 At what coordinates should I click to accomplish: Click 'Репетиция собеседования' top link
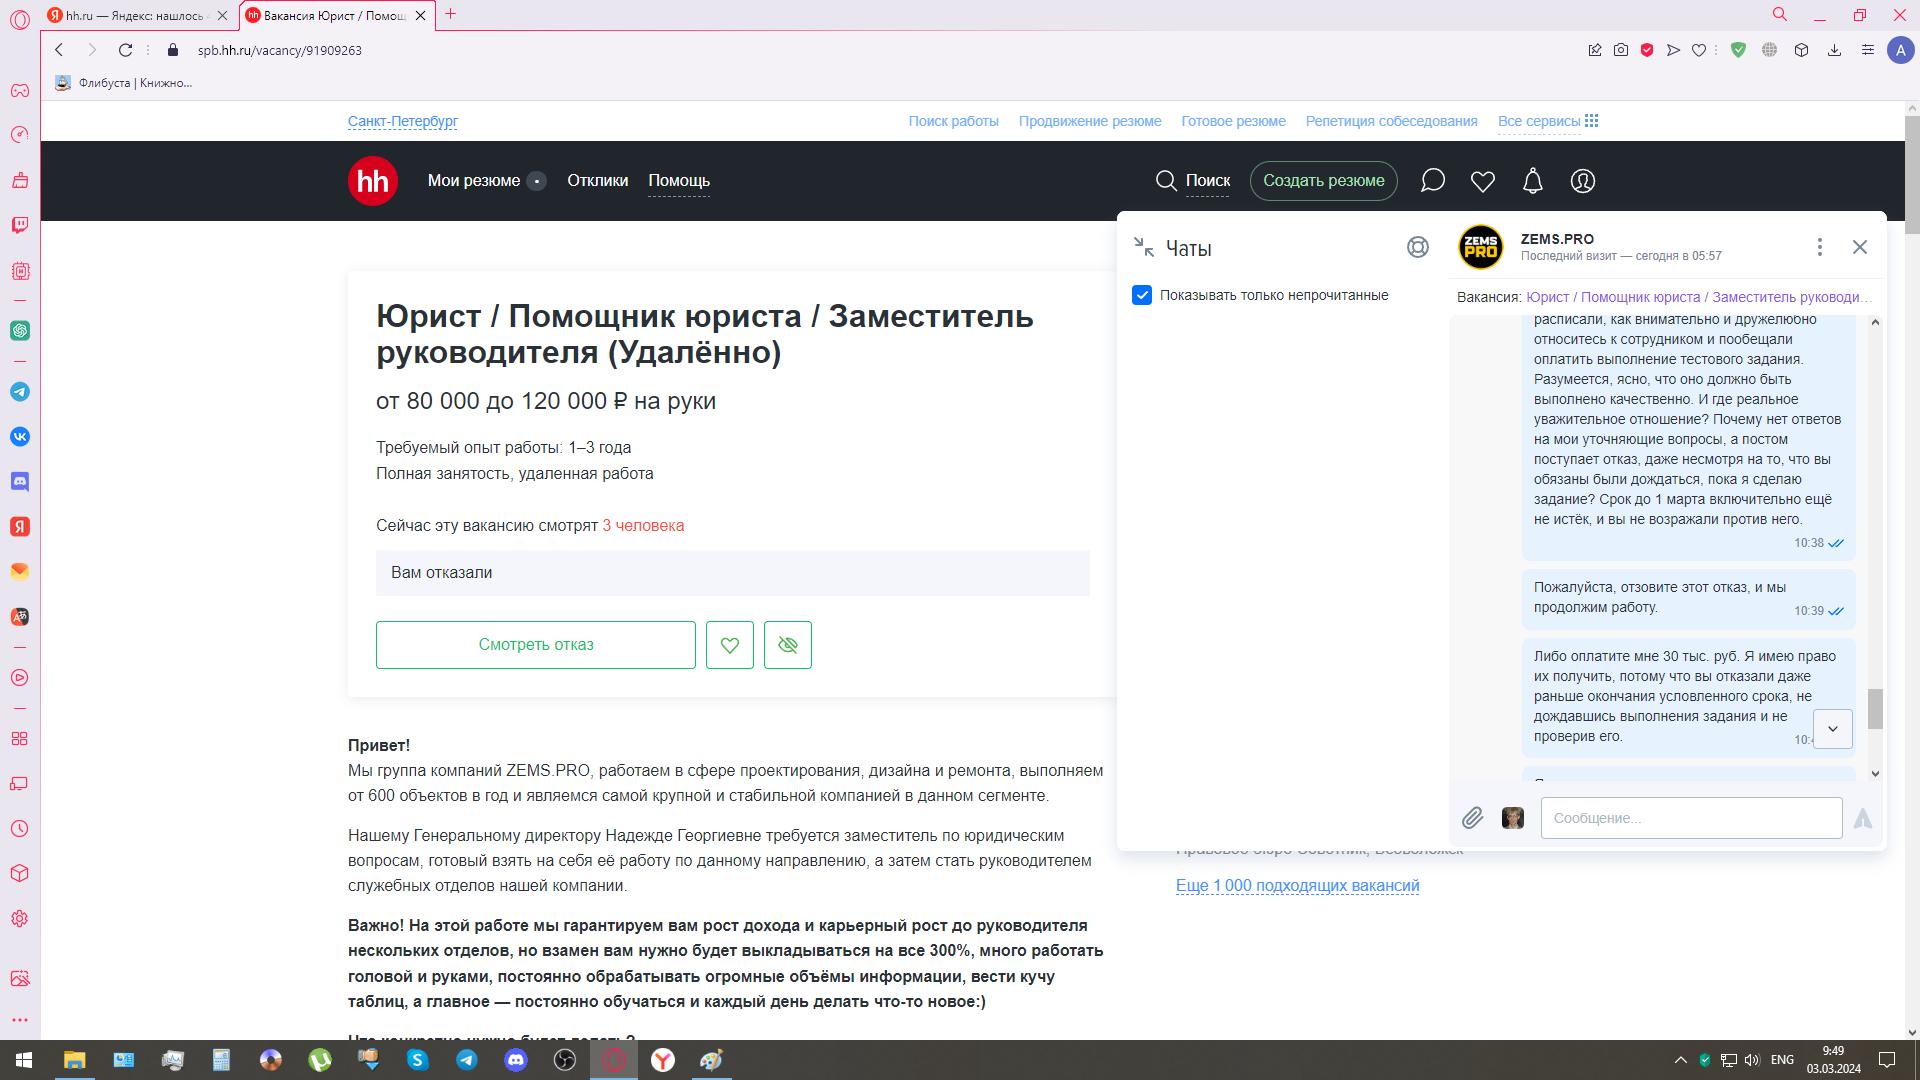coord(1392,121)
